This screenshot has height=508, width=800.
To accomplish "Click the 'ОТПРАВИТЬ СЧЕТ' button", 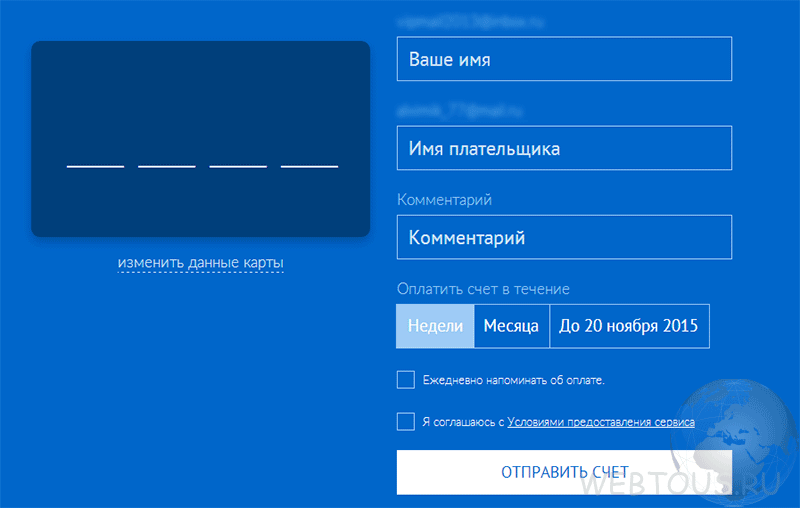I will [x=564, y=472].
